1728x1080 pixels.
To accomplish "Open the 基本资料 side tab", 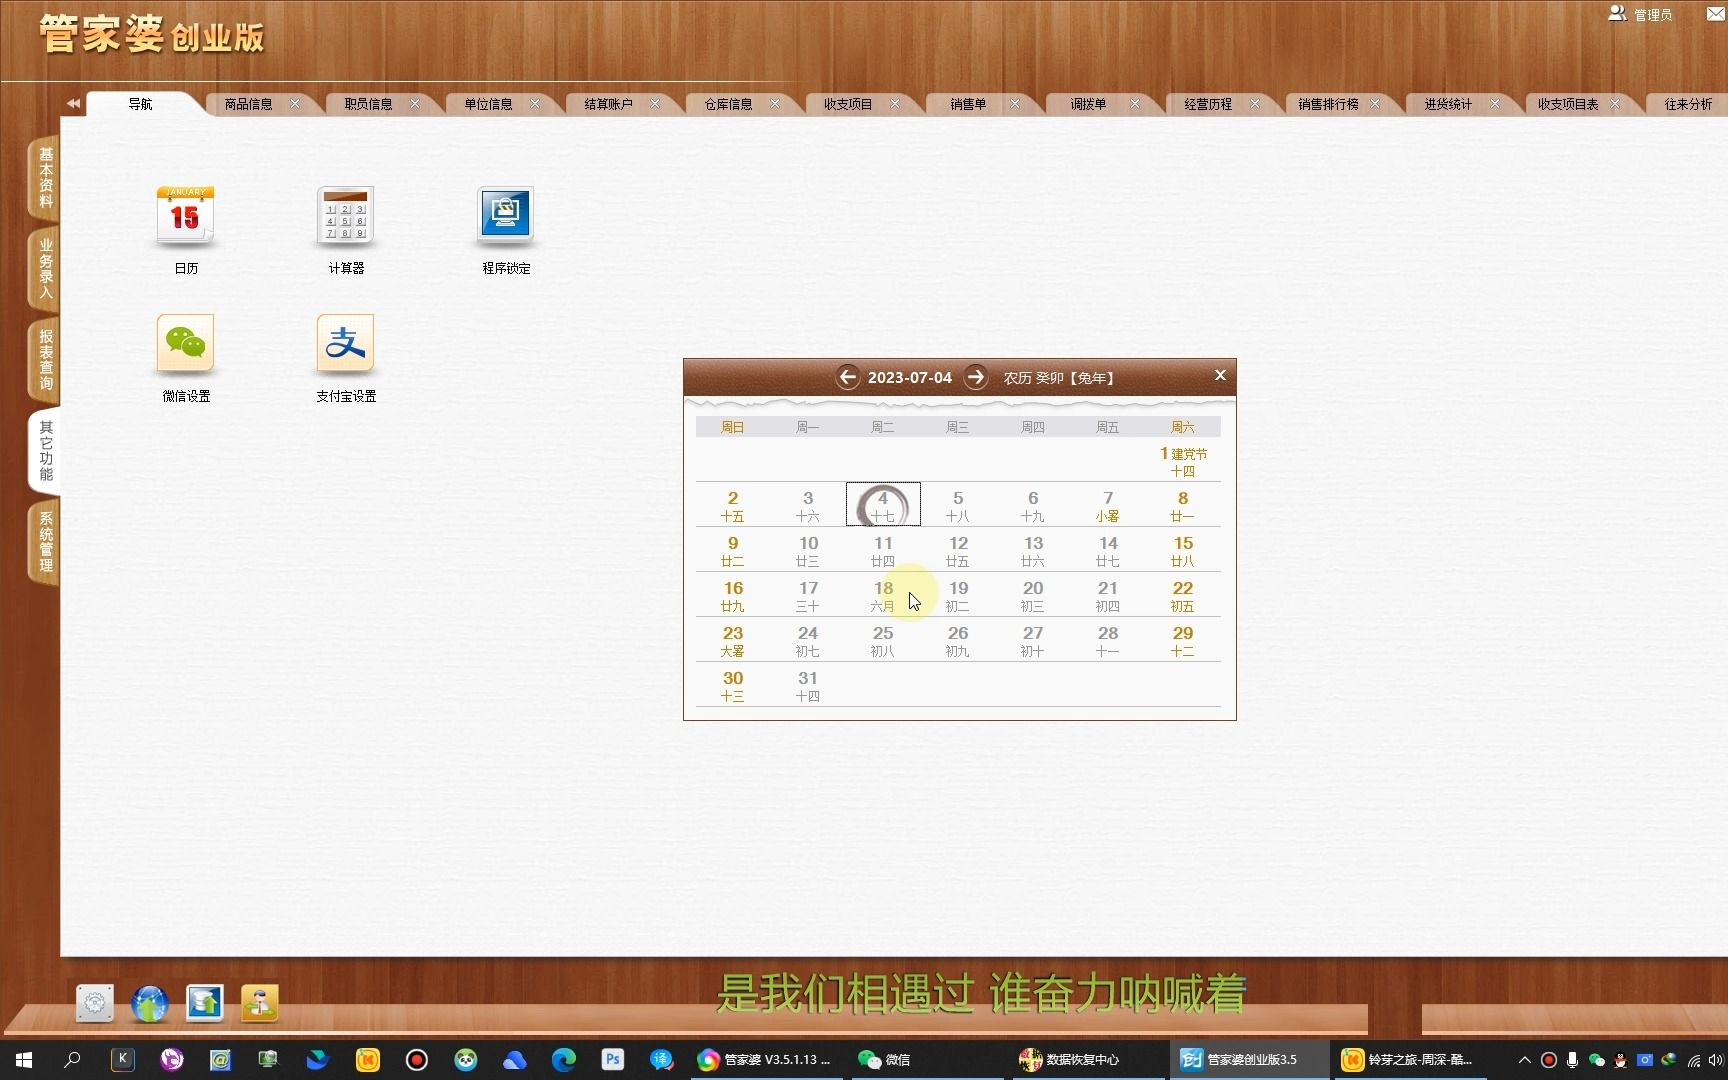I will 45,177.
